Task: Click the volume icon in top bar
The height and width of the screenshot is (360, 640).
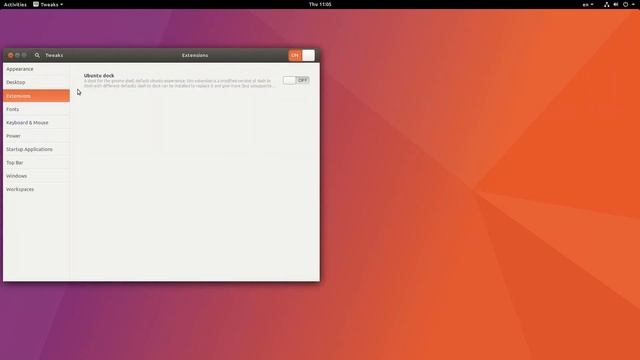Action: [x=616, y=4]
